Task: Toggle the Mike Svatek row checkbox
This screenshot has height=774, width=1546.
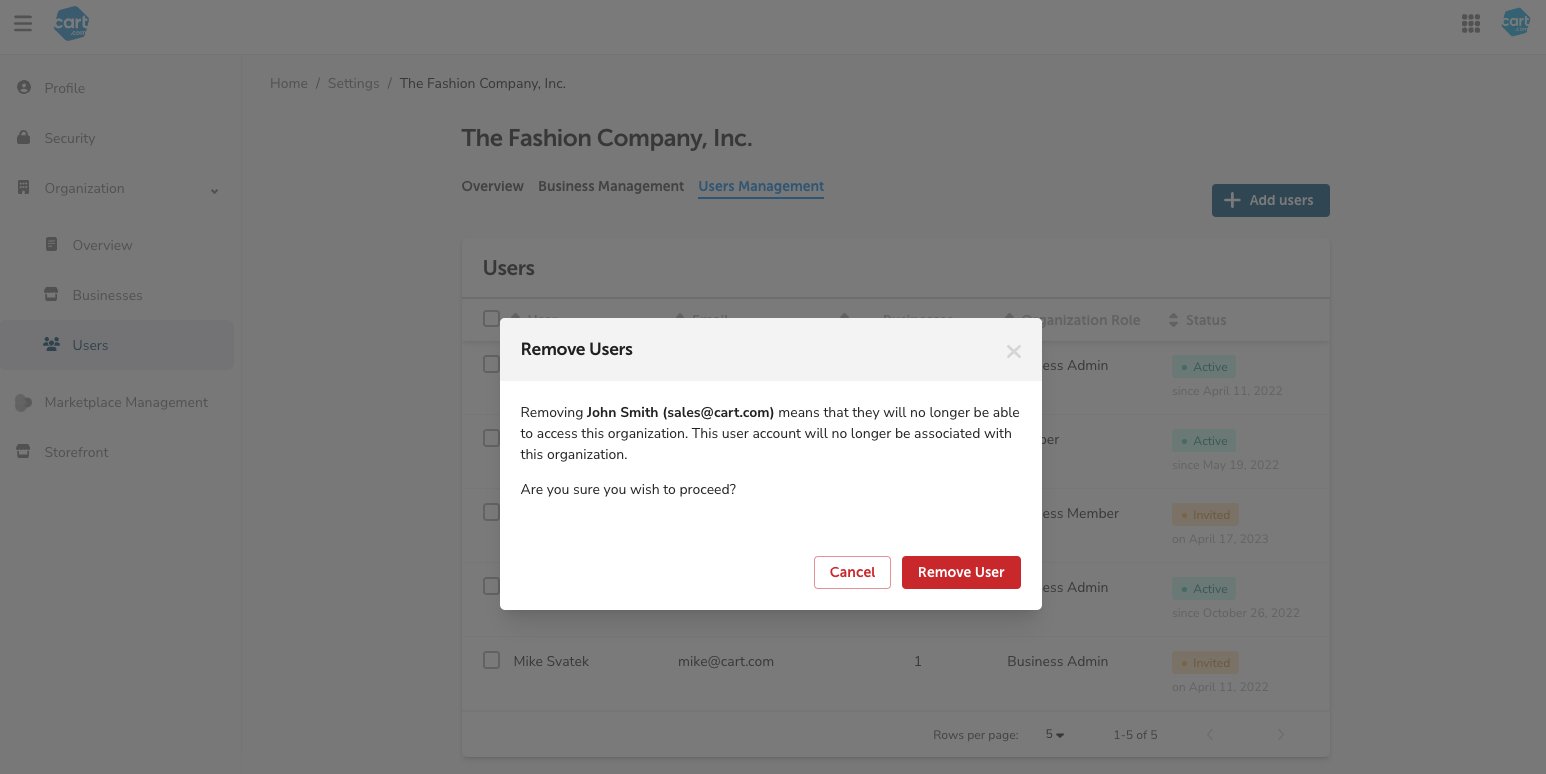Action: click(x=491, y=661)
